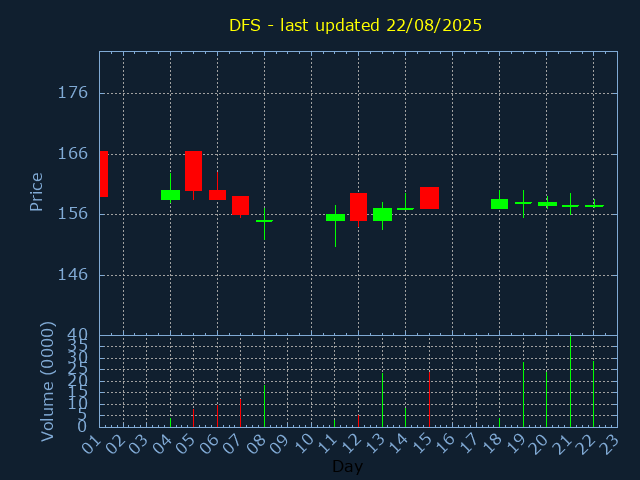Click the Day axis title
Viewport: 640px width, 480px height.
[x=347, y=466]
